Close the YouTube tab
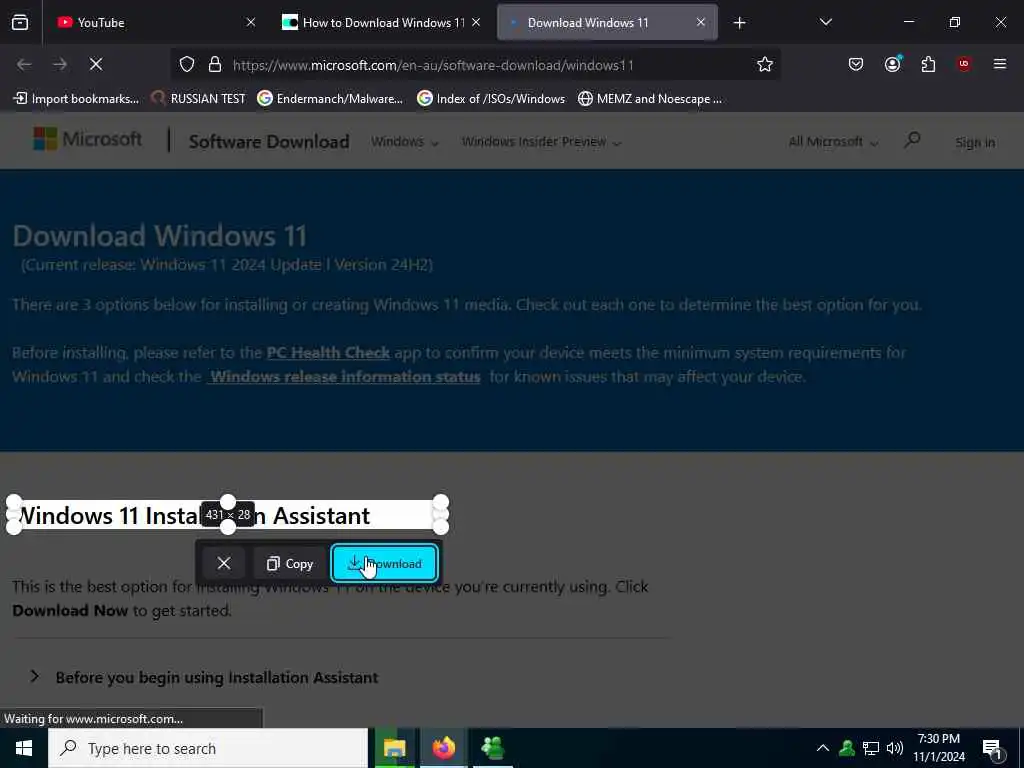 [251, 22]
